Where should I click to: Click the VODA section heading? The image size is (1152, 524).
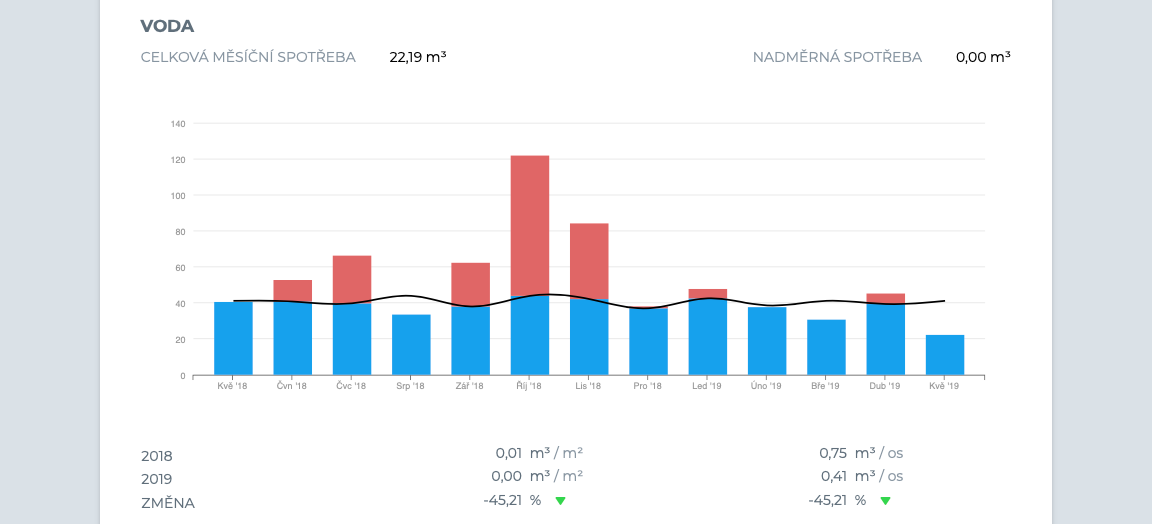[167, 26]
